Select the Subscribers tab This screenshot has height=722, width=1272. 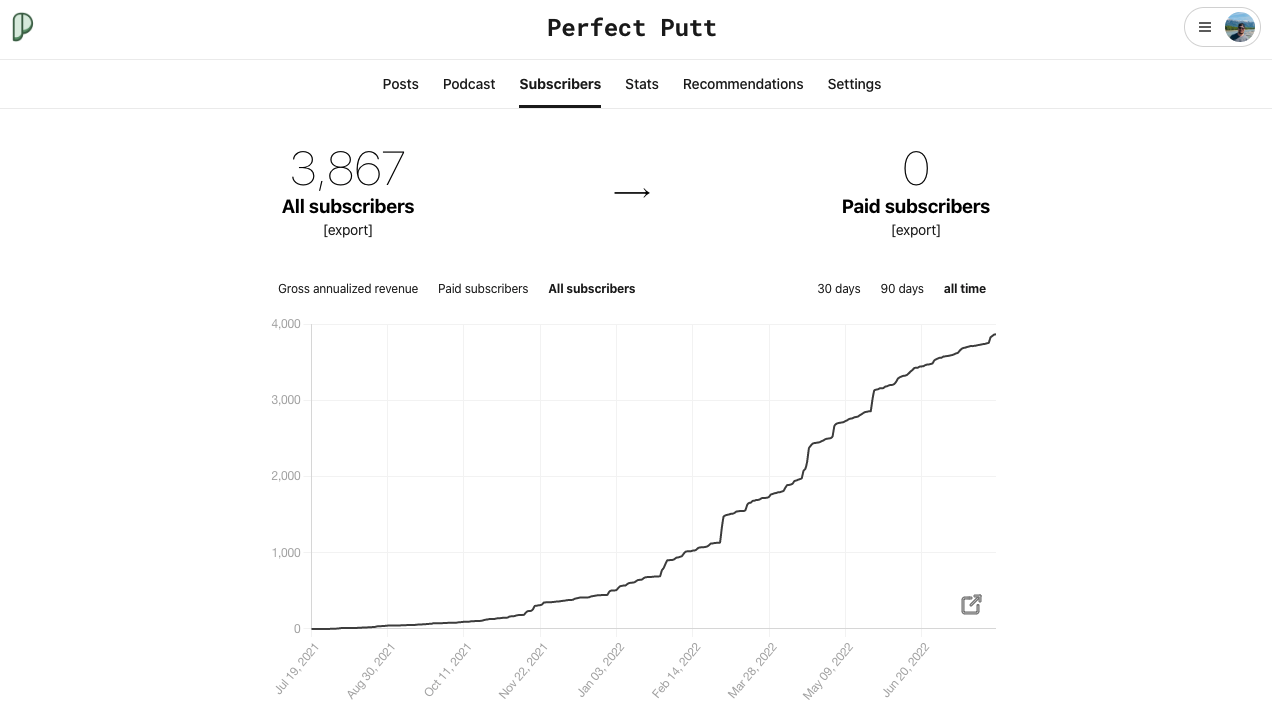coord(560,84)
